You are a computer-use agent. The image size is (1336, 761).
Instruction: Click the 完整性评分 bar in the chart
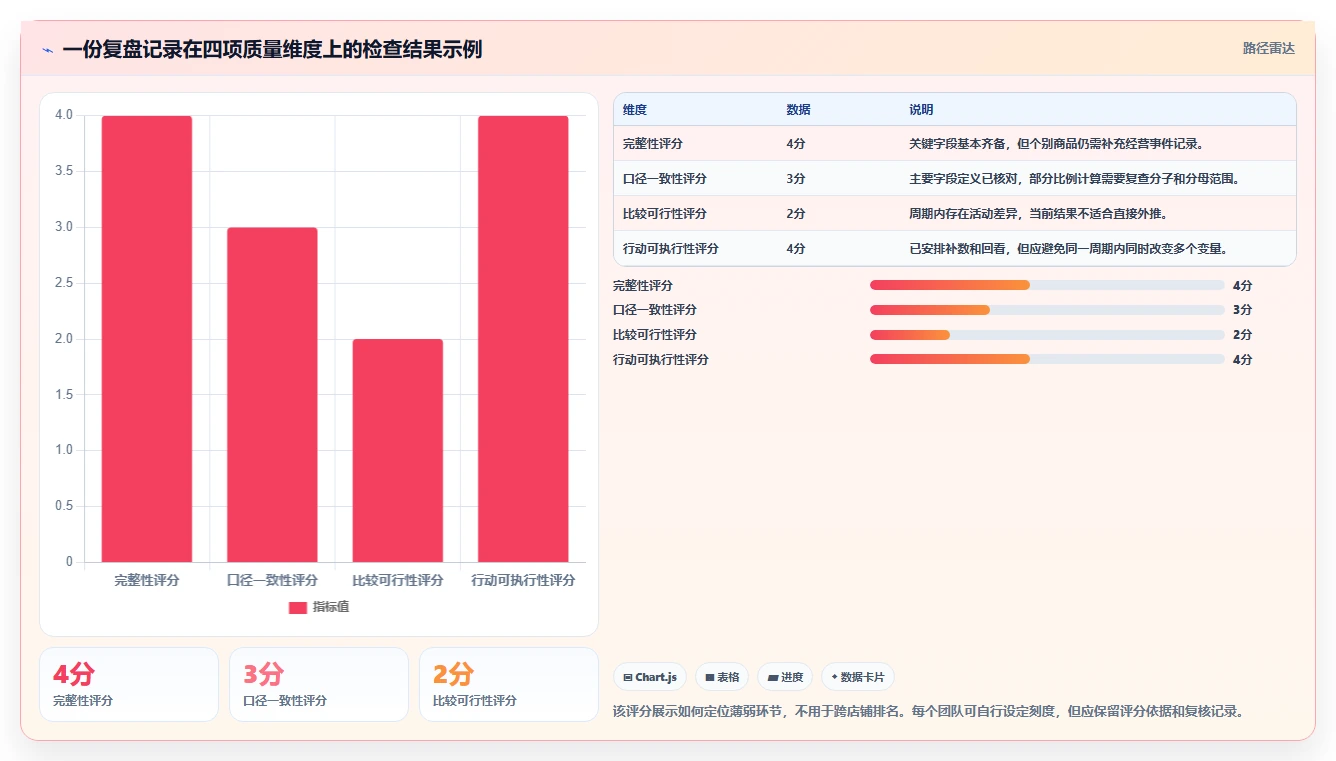[x=147, y=339]
